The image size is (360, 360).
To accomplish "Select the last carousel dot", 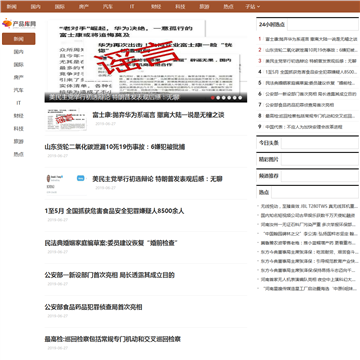I will (240, 98).
